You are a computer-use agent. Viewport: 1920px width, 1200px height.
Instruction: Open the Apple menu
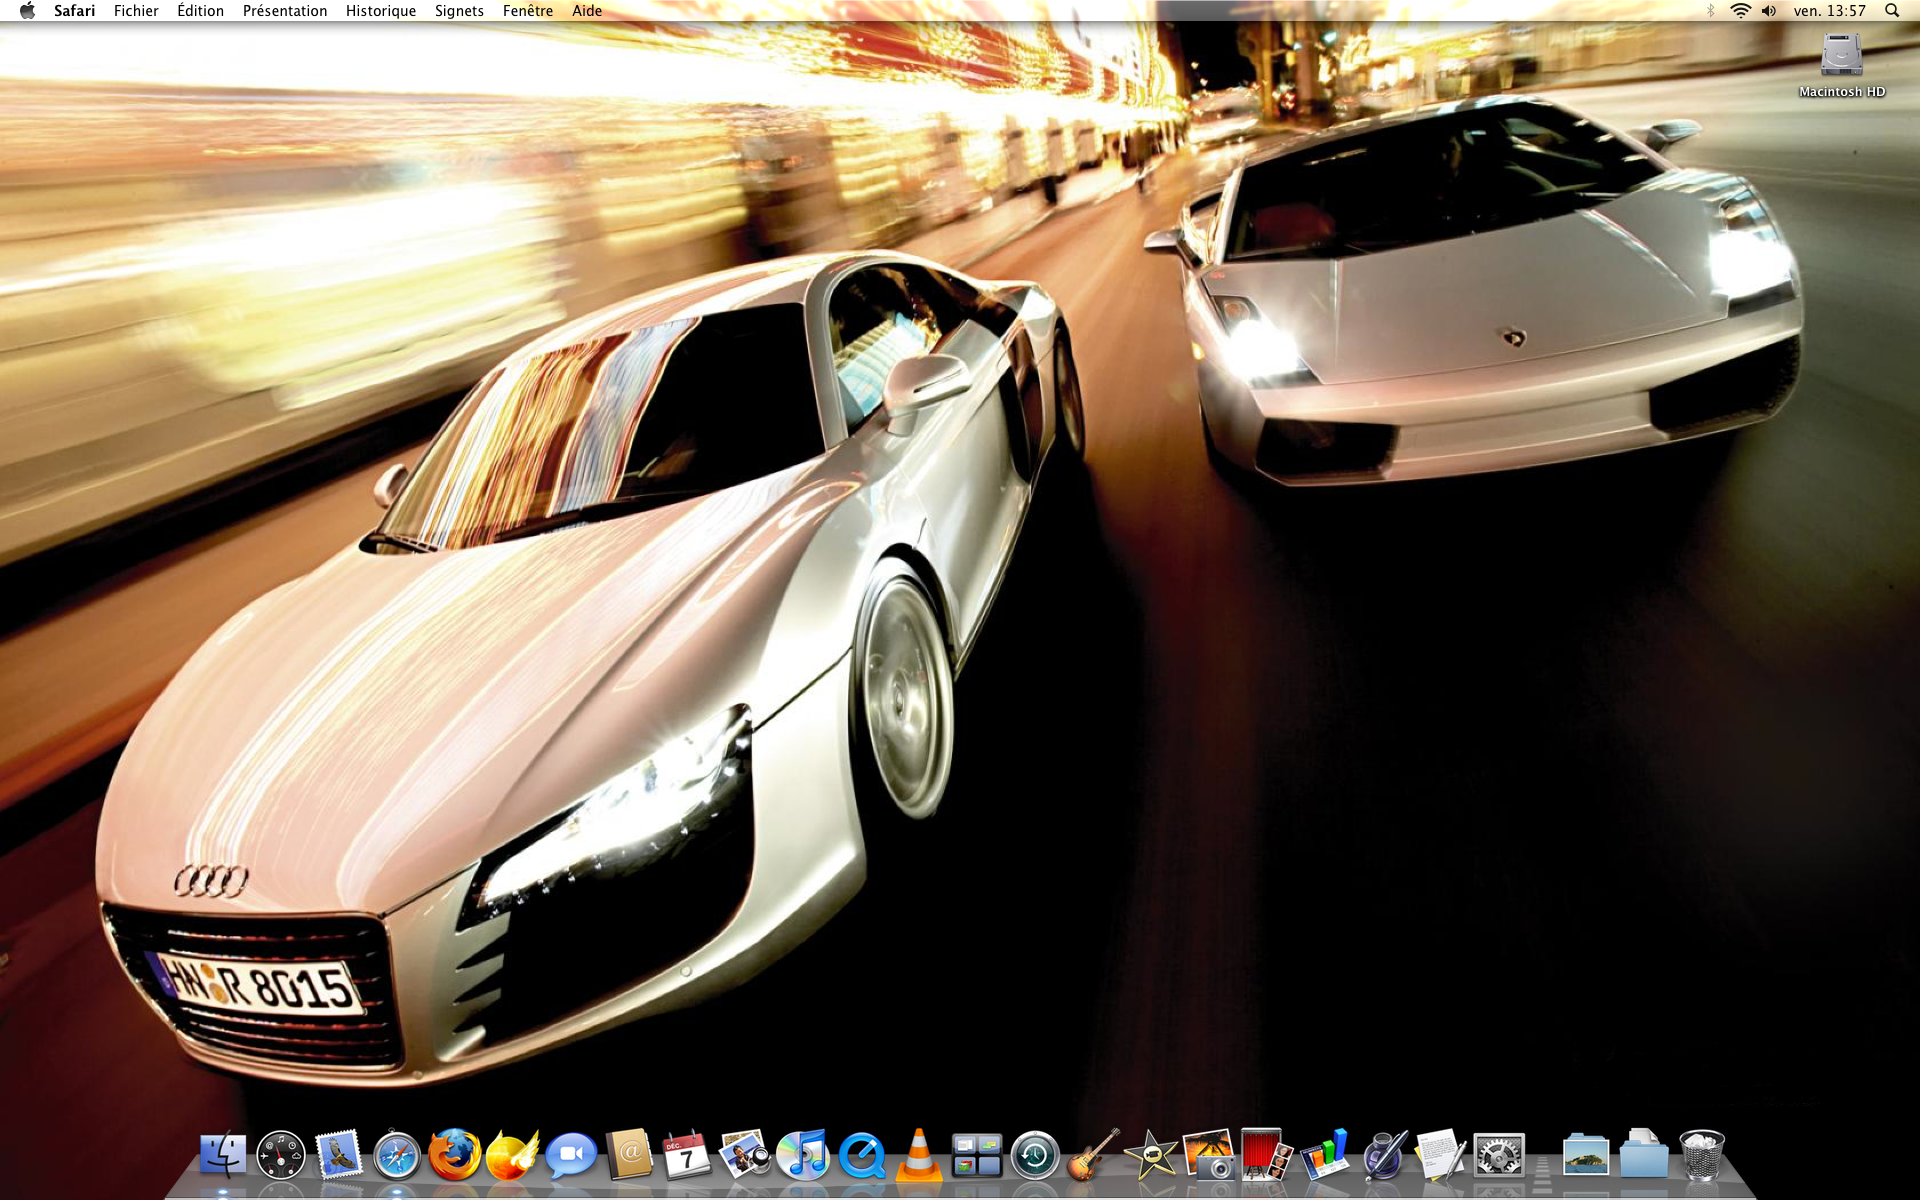pos(27,11)
